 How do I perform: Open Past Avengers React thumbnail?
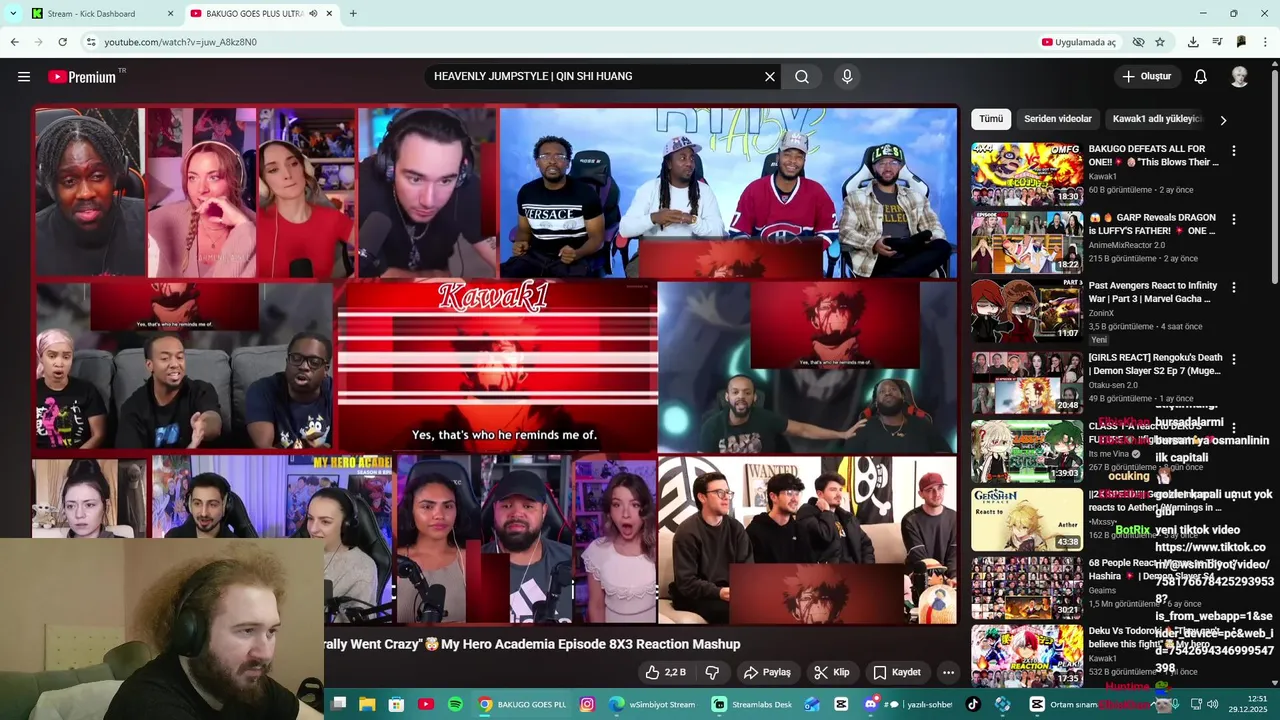pyautogui.click(x=1027, y=310)
